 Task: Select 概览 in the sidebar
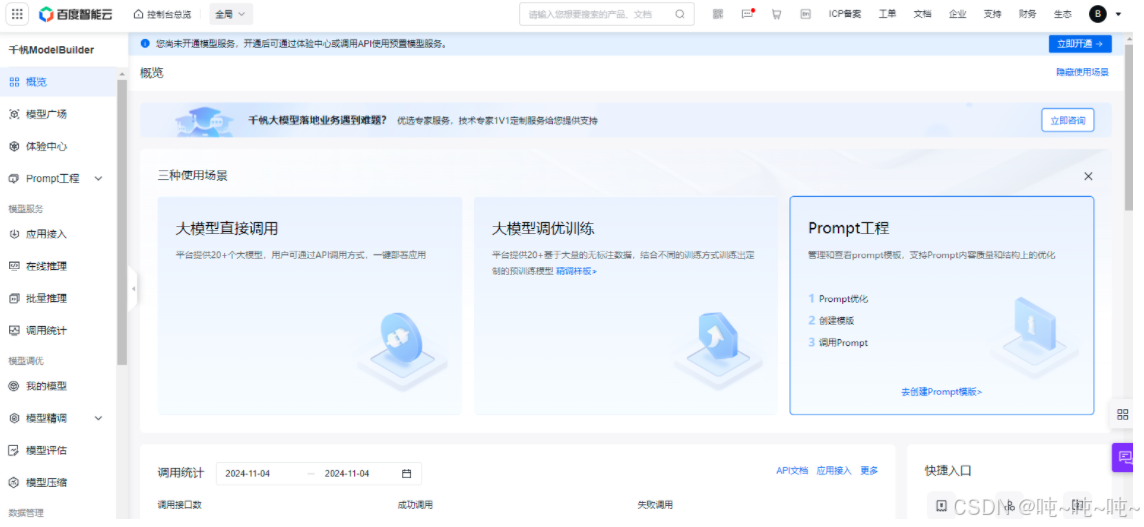pyautogui.click(x=58, y=82)
